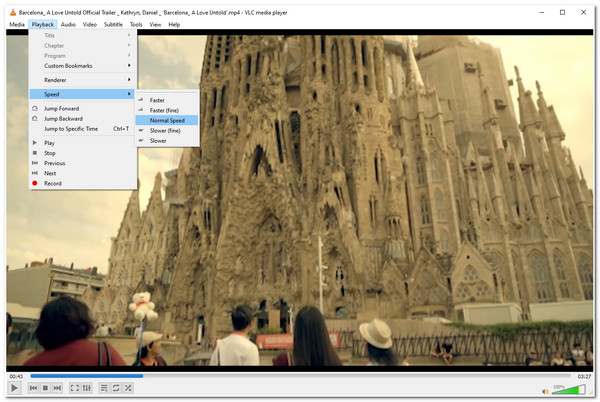Select Previous in the Playback menu

(83, 163)
